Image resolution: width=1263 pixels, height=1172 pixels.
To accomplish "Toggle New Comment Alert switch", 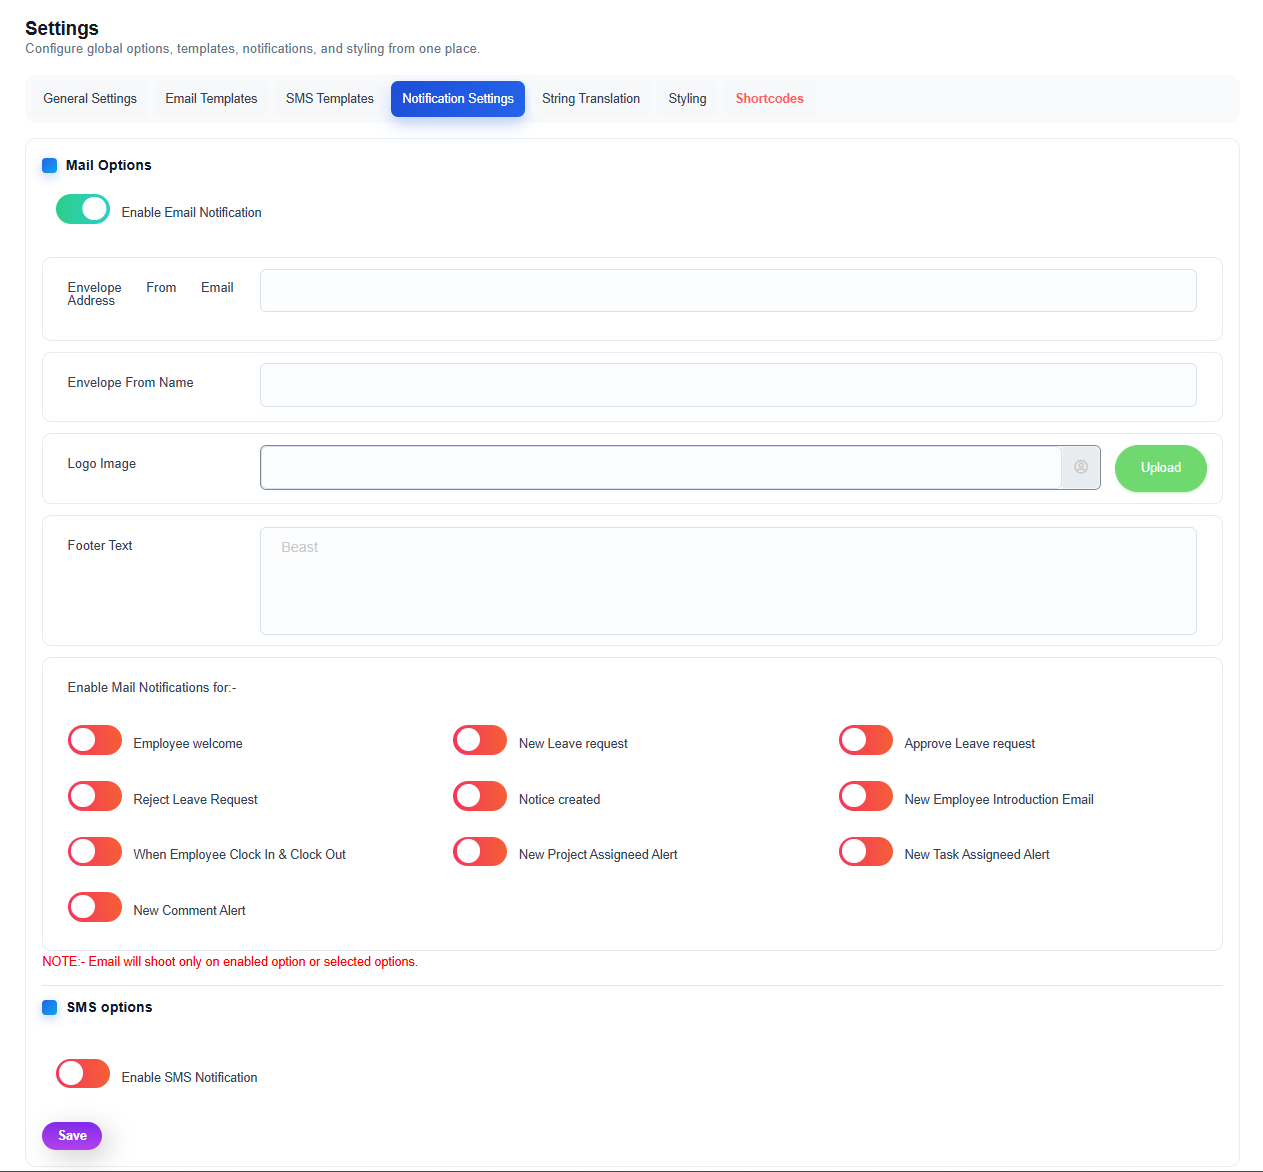I will [95, 907].
